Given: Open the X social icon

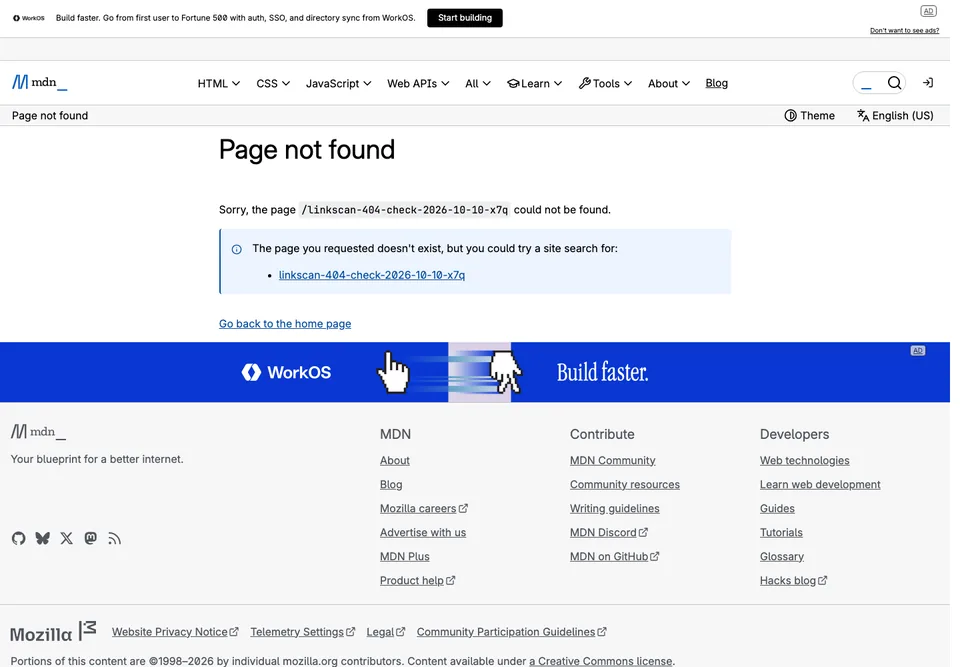Looking at the screenshot, I should [66, 538].
